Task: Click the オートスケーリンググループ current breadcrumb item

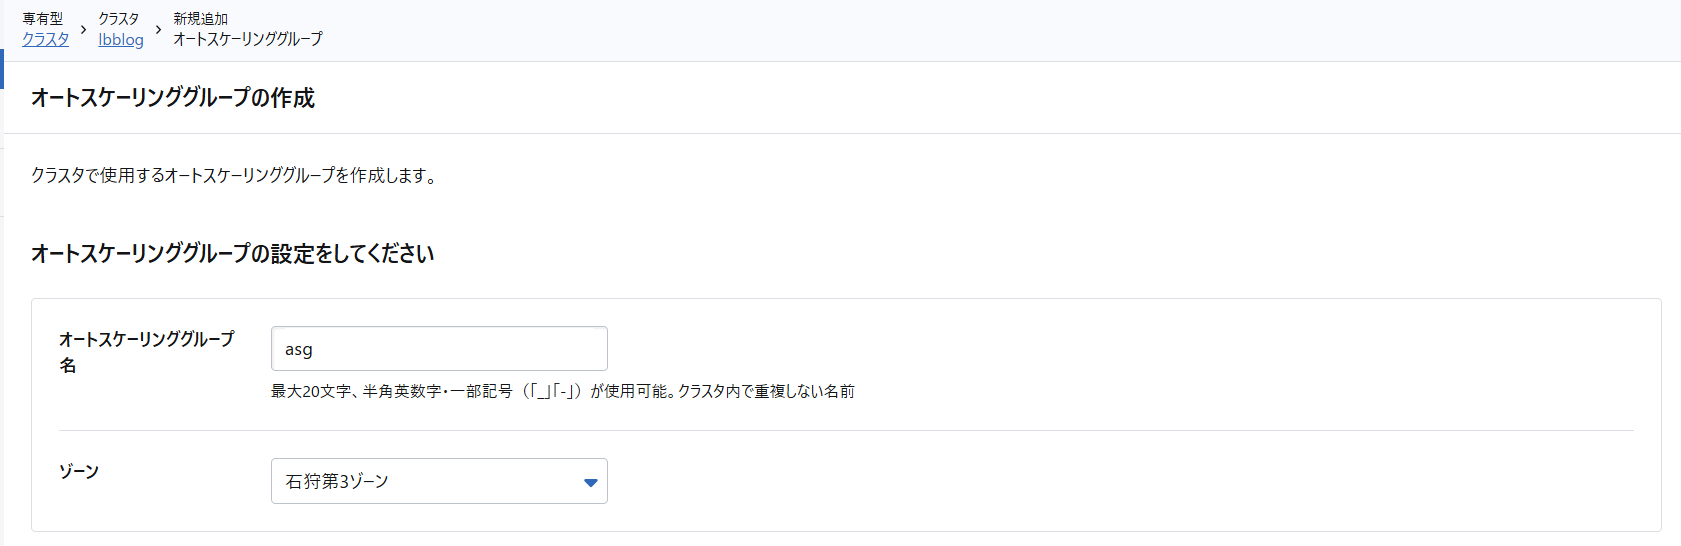Action: [248, 39]
